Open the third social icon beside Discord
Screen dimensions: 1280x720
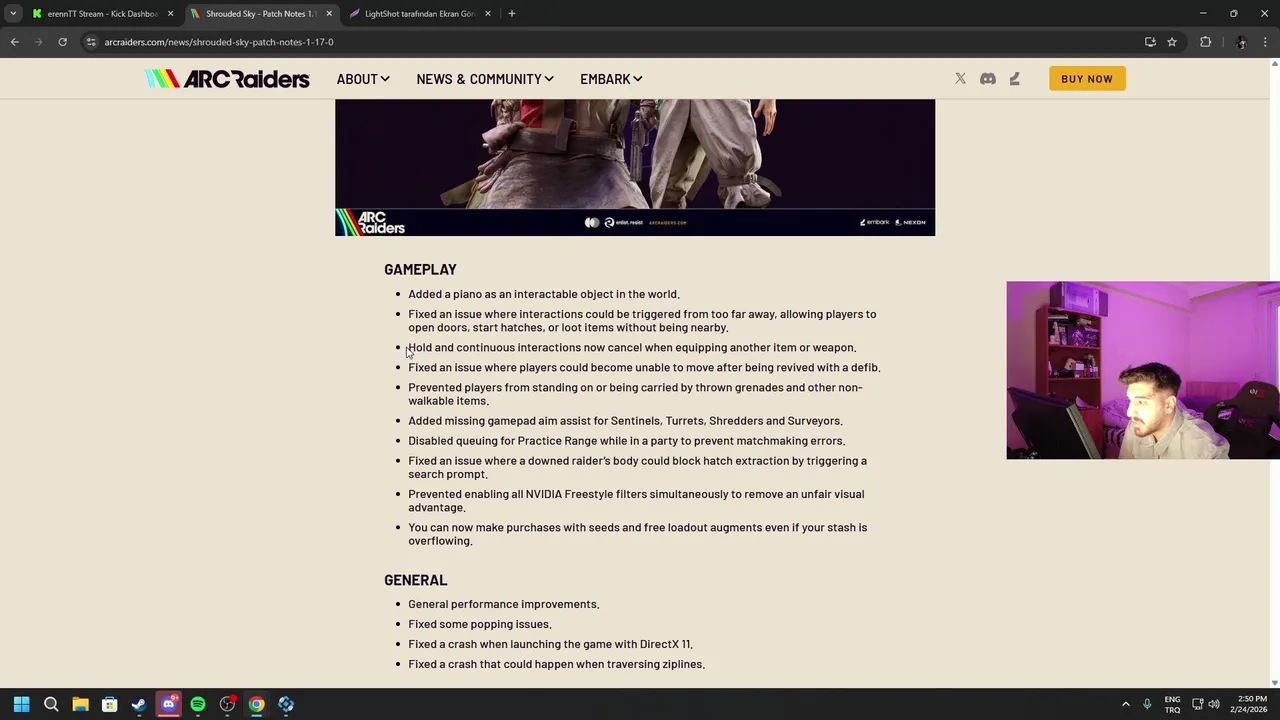(x=1015, y=79)
